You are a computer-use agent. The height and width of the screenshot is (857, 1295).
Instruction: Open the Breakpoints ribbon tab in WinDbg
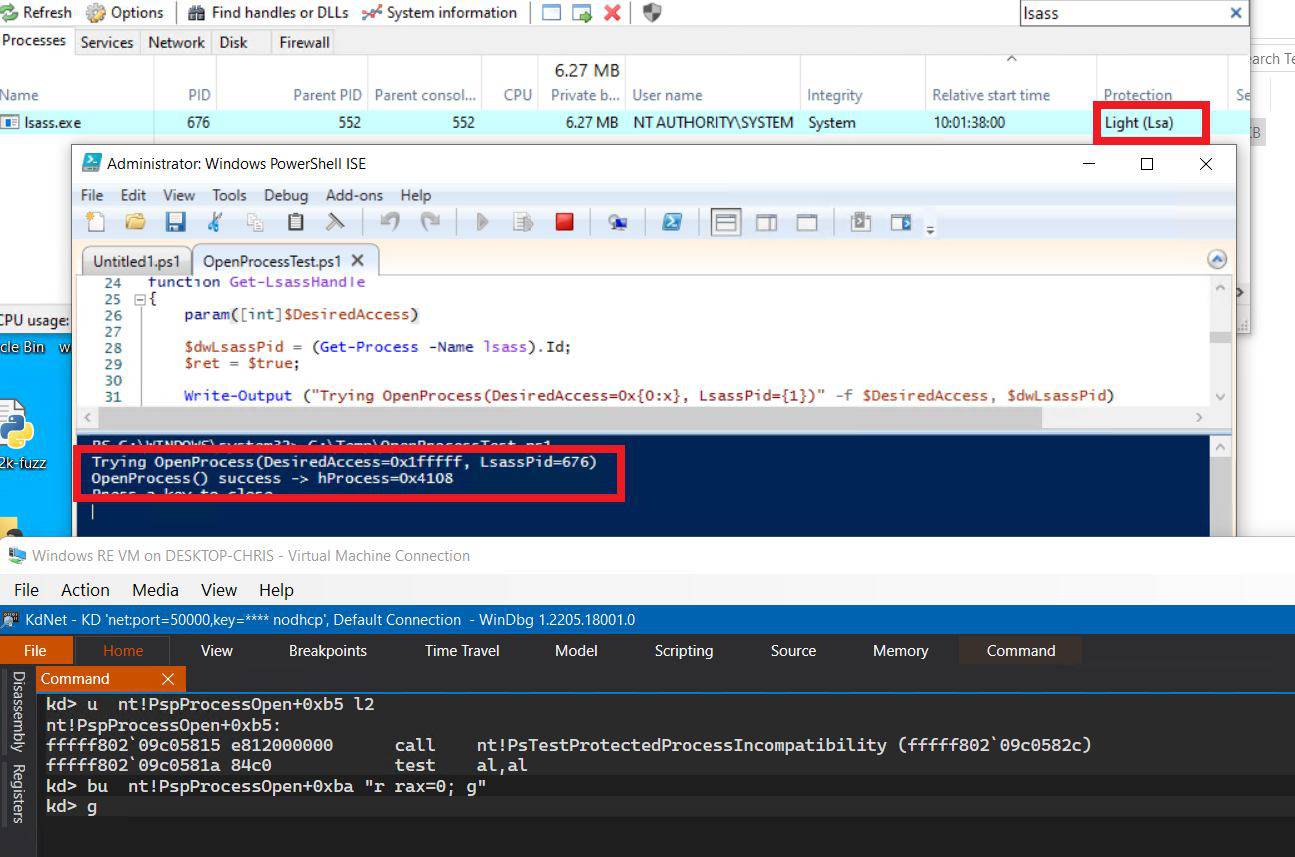pos(327,650)
